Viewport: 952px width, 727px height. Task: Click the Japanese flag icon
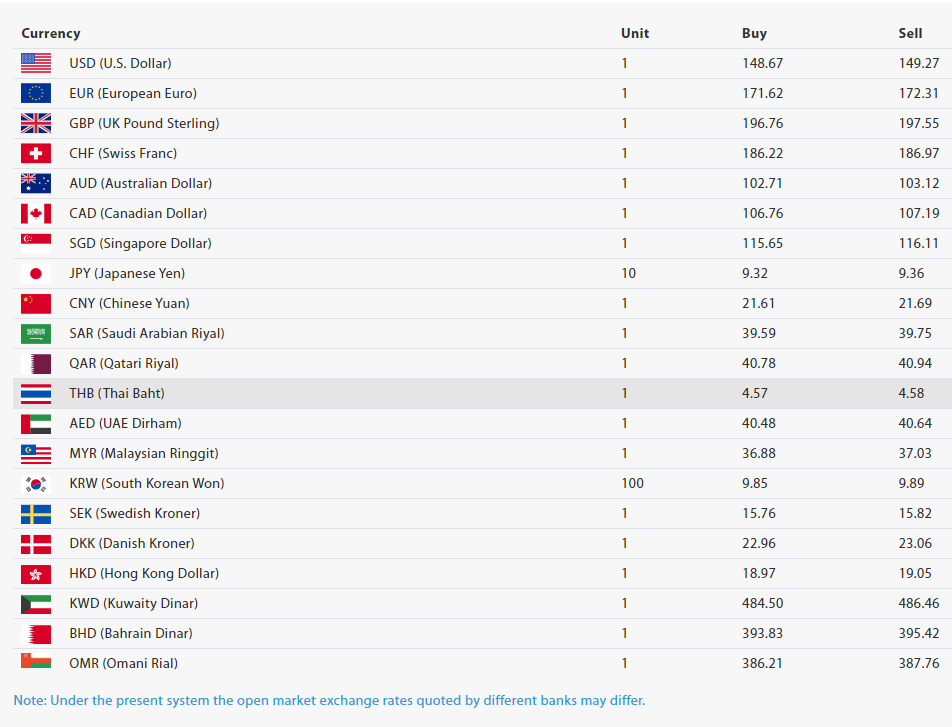tap(36, 273)
